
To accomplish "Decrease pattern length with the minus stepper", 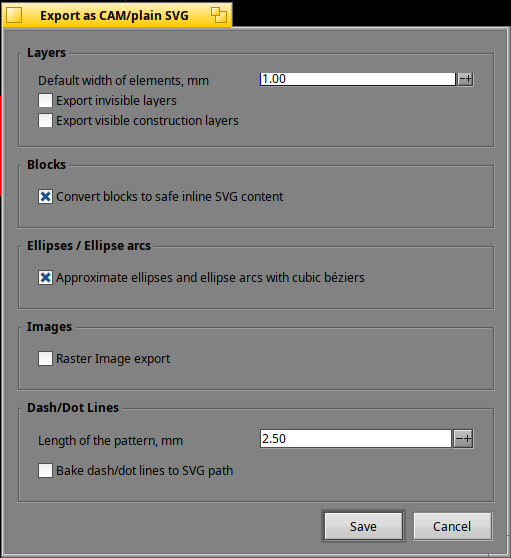I will pyautogui.click(x=459, y=439).
